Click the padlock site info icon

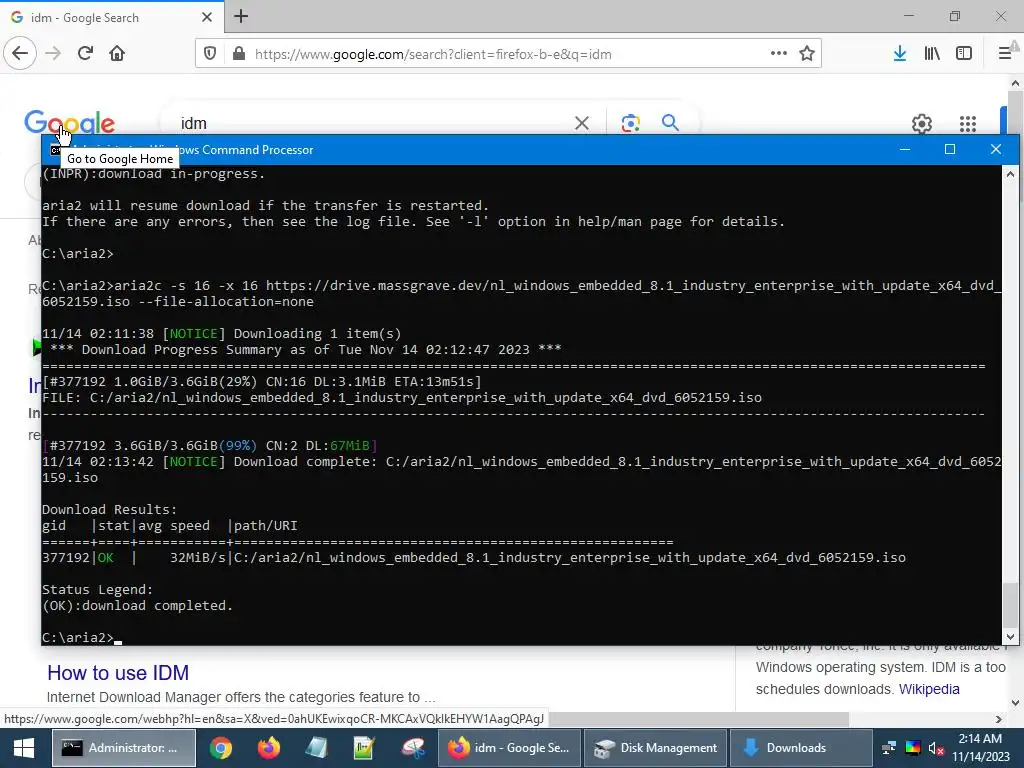pyautogui.click(x=239, y=54)
